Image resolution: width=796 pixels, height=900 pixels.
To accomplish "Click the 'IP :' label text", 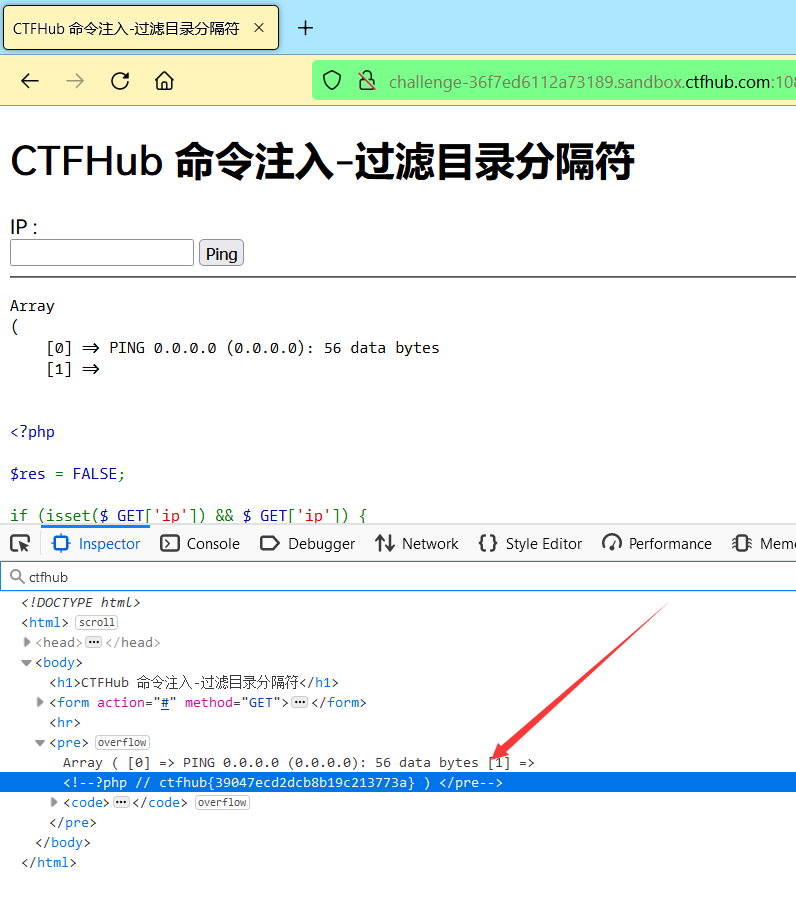I will [x=24, y=227].
